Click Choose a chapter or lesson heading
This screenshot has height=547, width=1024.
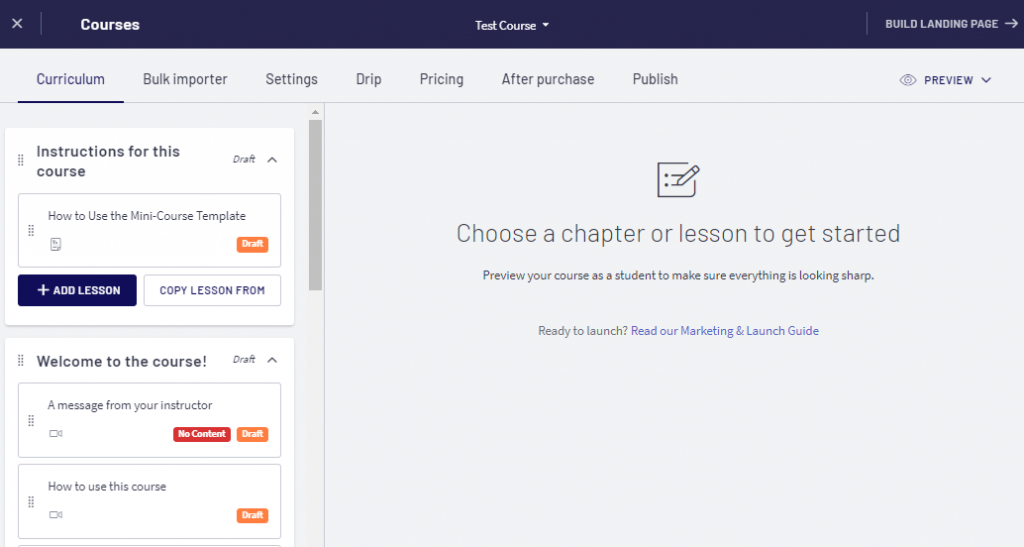(678, 234)
